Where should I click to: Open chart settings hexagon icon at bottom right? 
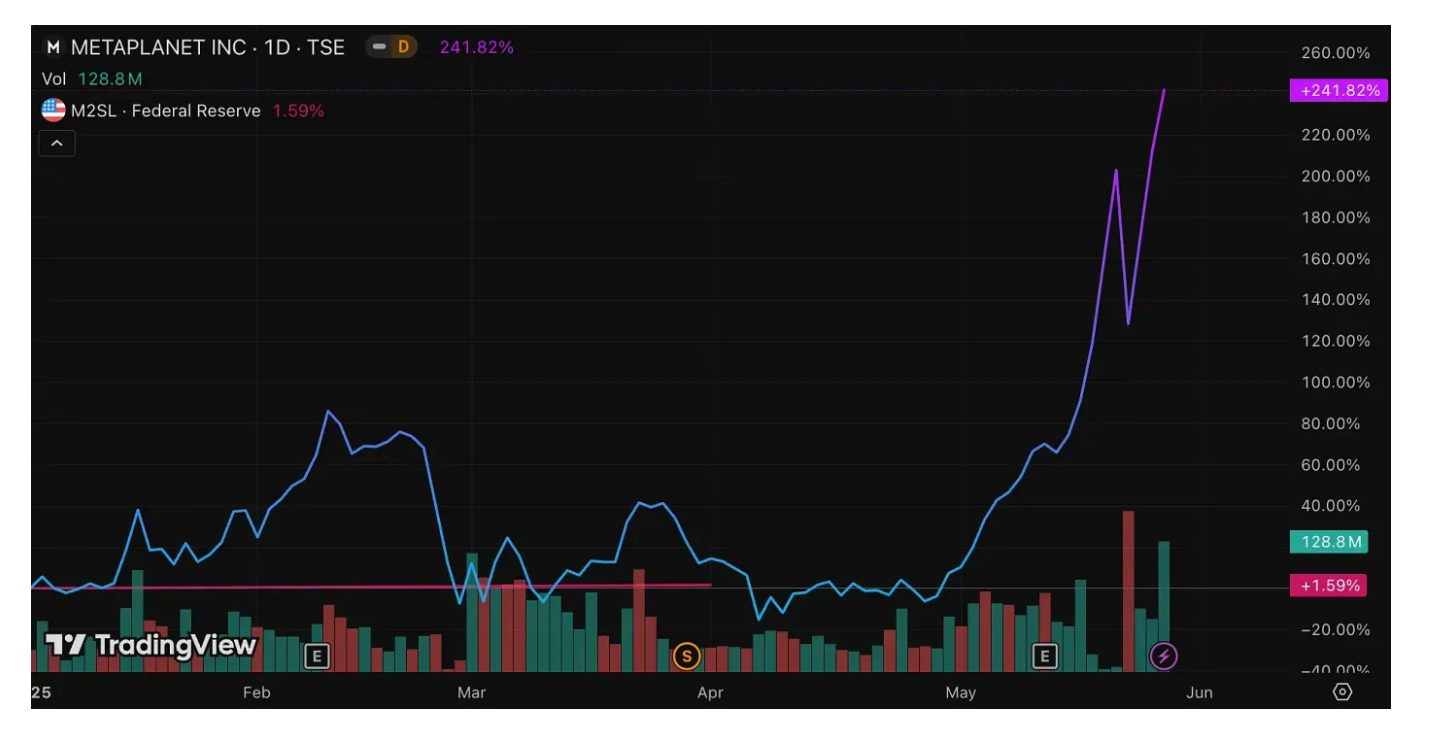pos(1342,692)
